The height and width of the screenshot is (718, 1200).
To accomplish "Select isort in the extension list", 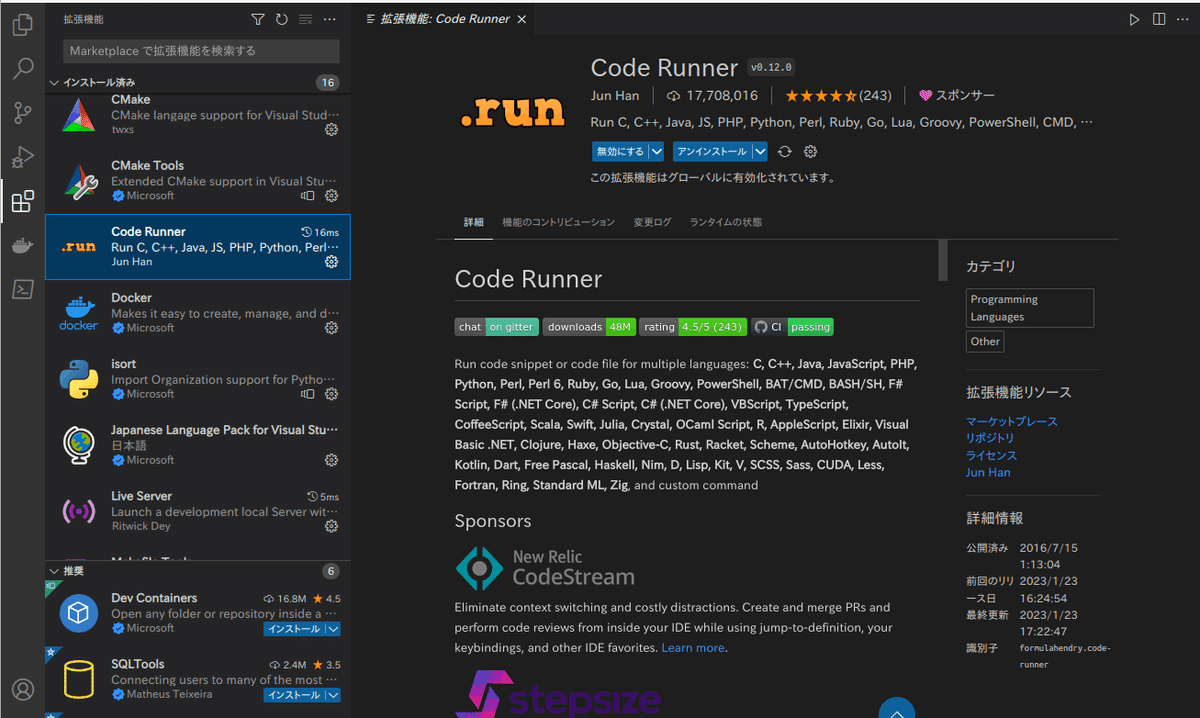I will (x=198, y=379).
